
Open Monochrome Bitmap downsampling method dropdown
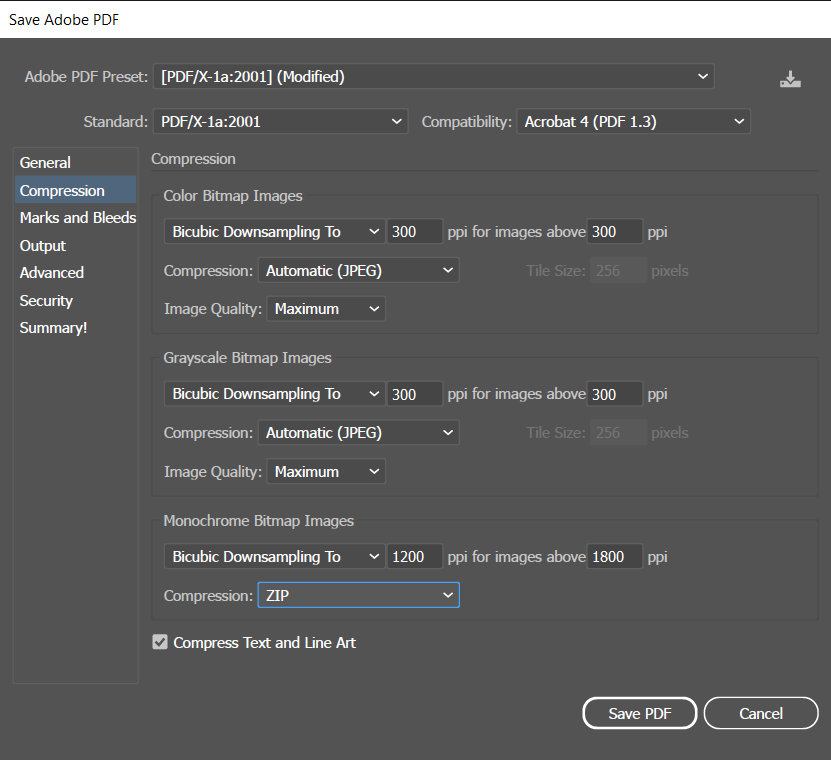(275, 556)
